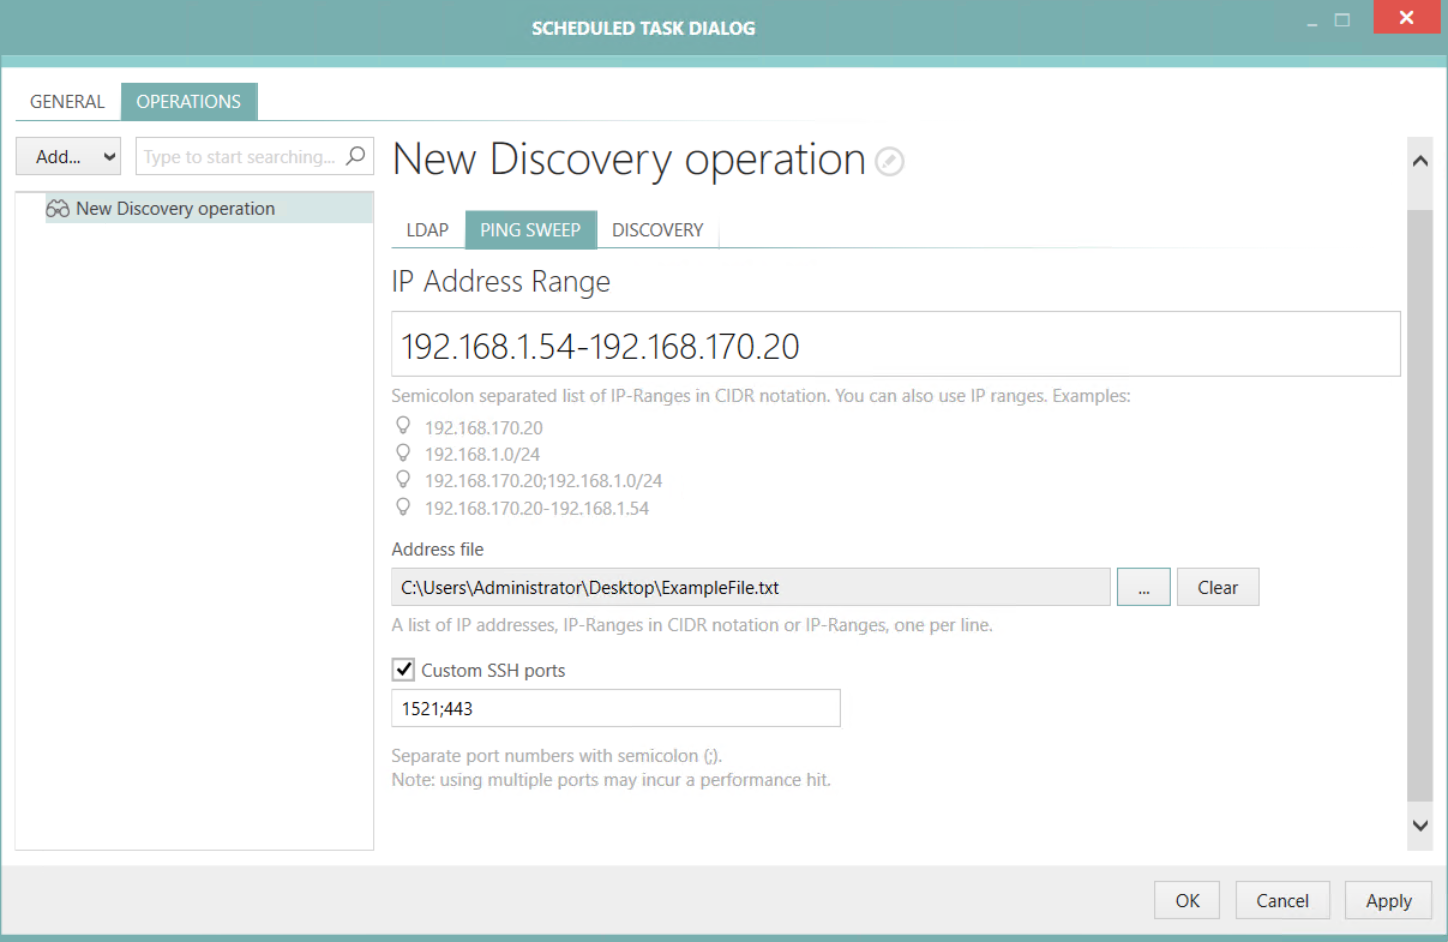Click the IP Address Range input field
The width and height of the screenshot is (1448, 942).
[895, 344]
